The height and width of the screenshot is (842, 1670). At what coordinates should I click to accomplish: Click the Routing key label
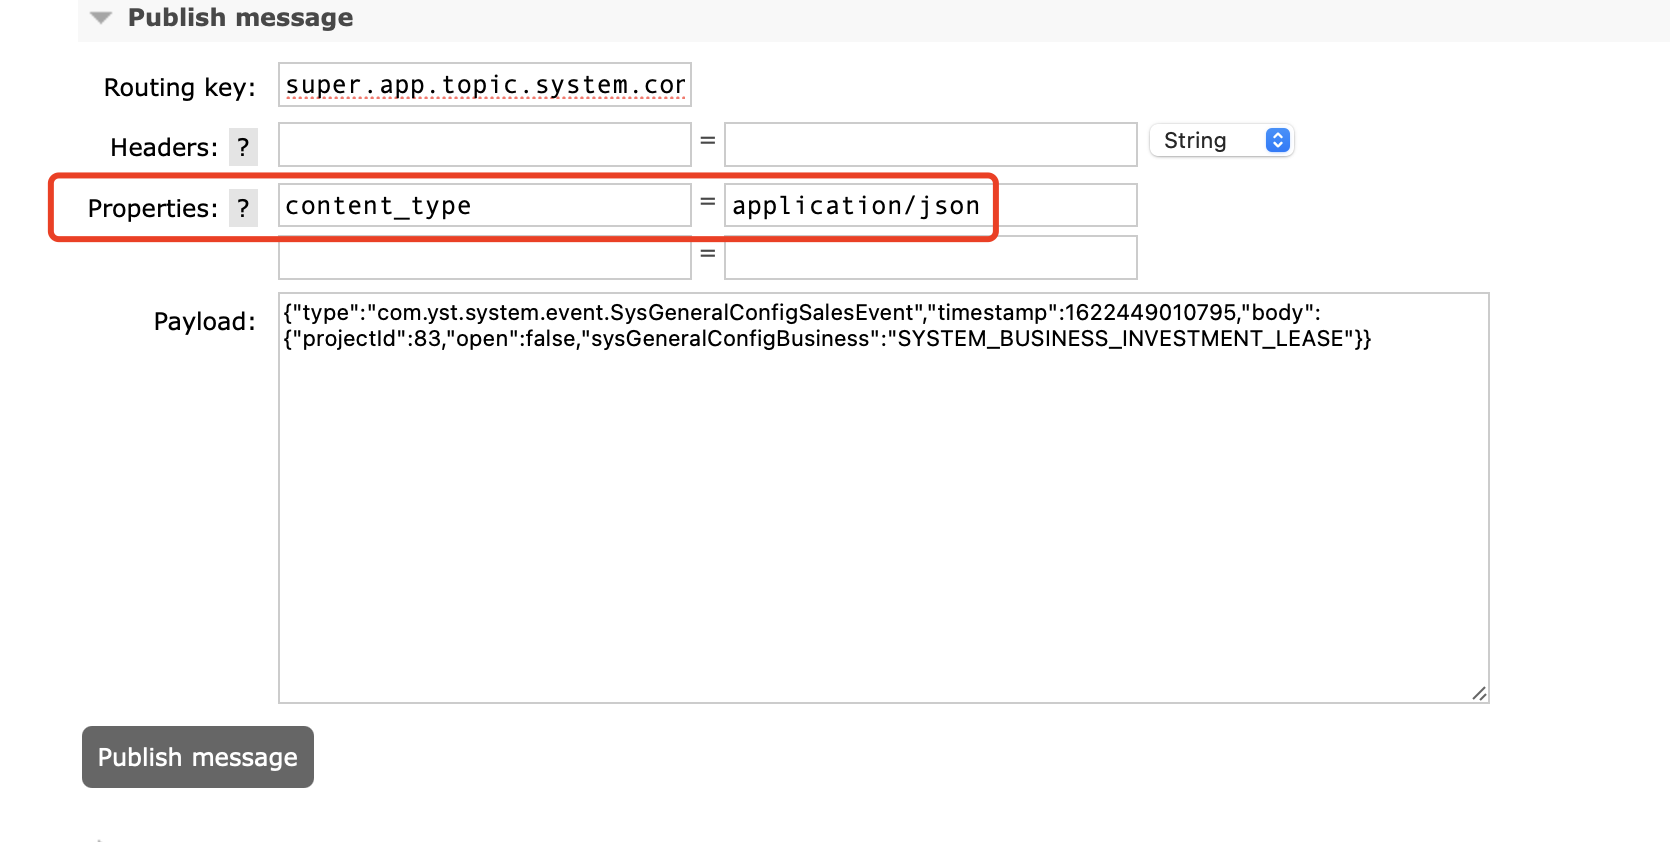tap(179, 88)
